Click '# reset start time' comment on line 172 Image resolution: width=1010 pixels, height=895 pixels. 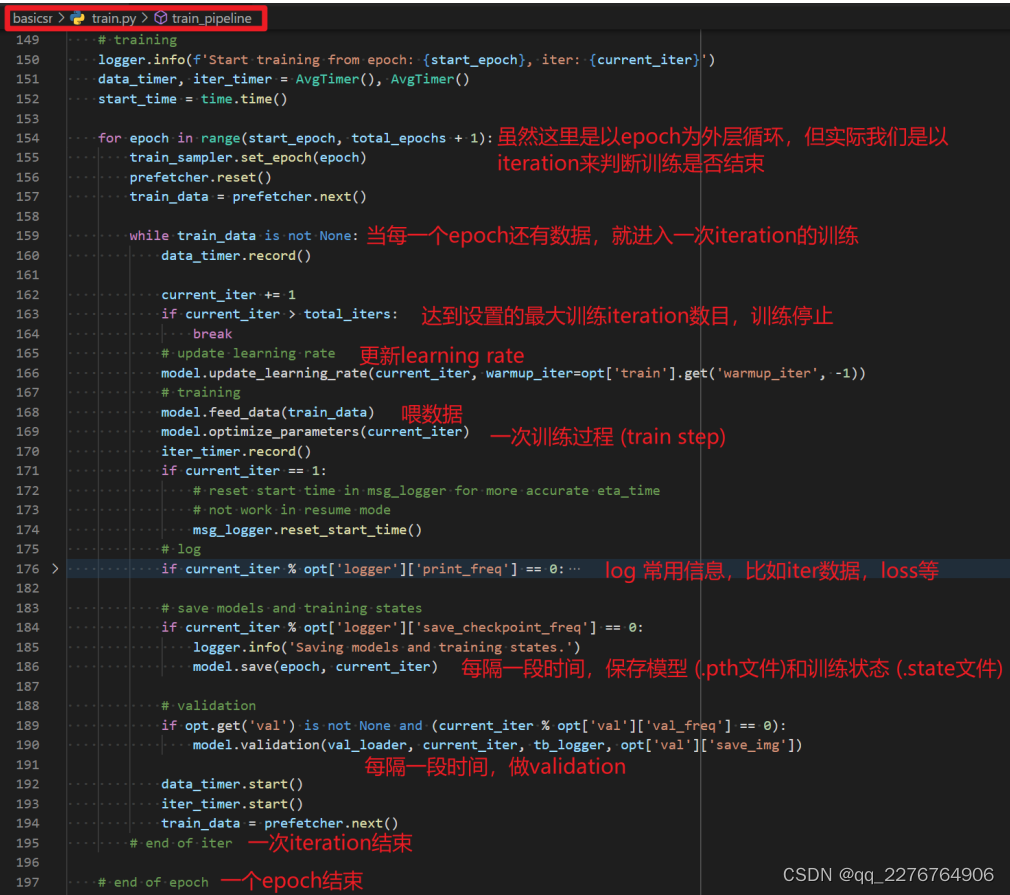[426, 491]
